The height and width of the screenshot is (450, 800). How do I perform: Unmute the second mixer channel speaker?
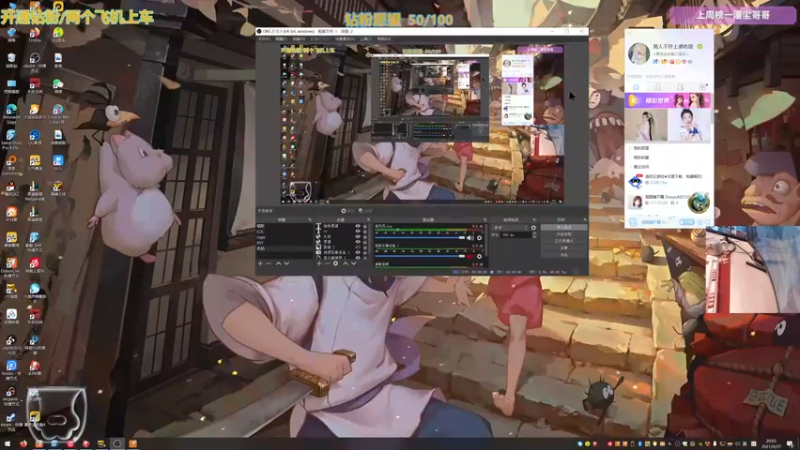point(470,256)
